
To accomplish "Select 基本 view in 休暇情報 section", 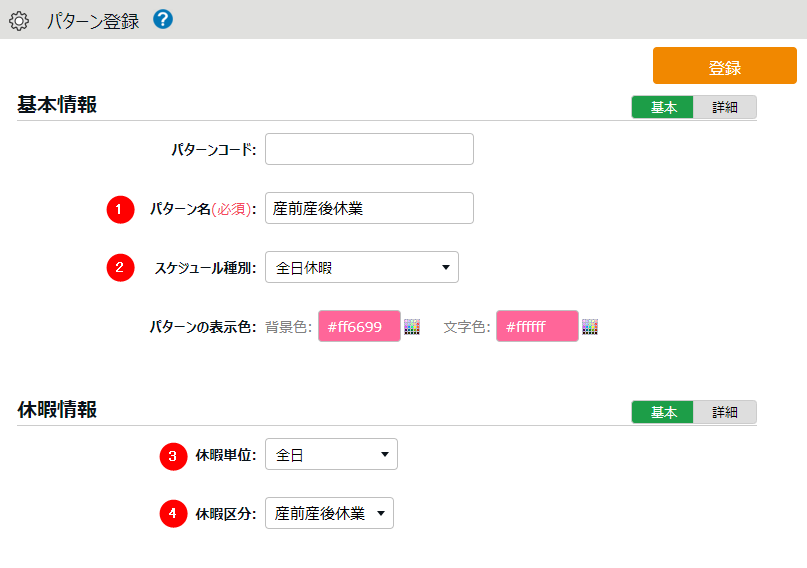I will coord(663,412).
